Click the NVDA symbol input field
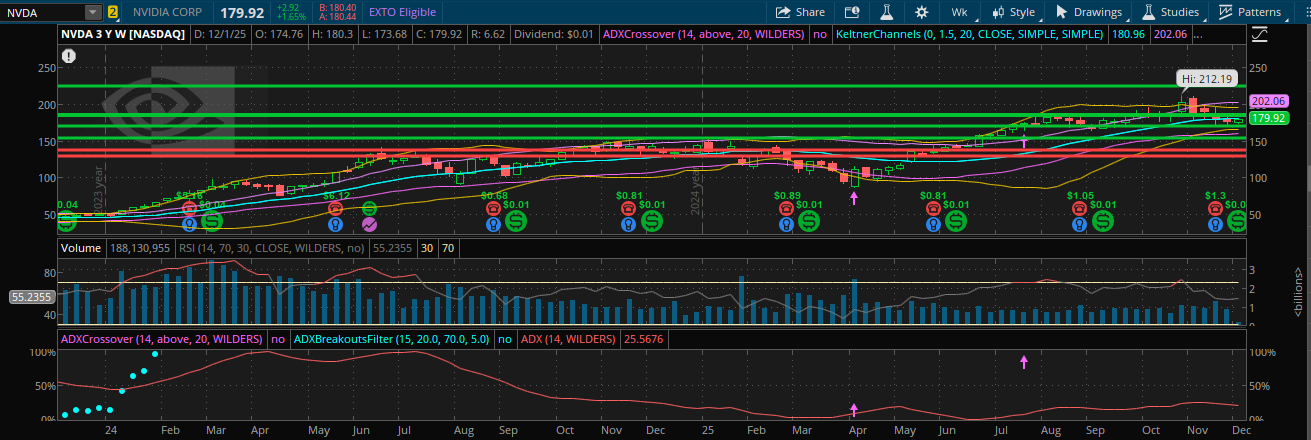 [x=43, y=12]
